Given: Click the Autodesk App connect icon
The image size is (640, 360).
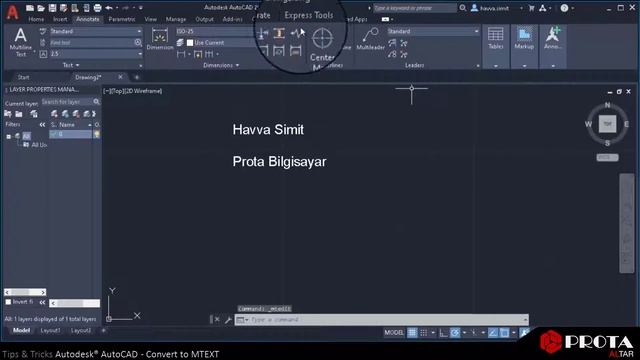Looking at the screenshot, I should 542,8.
